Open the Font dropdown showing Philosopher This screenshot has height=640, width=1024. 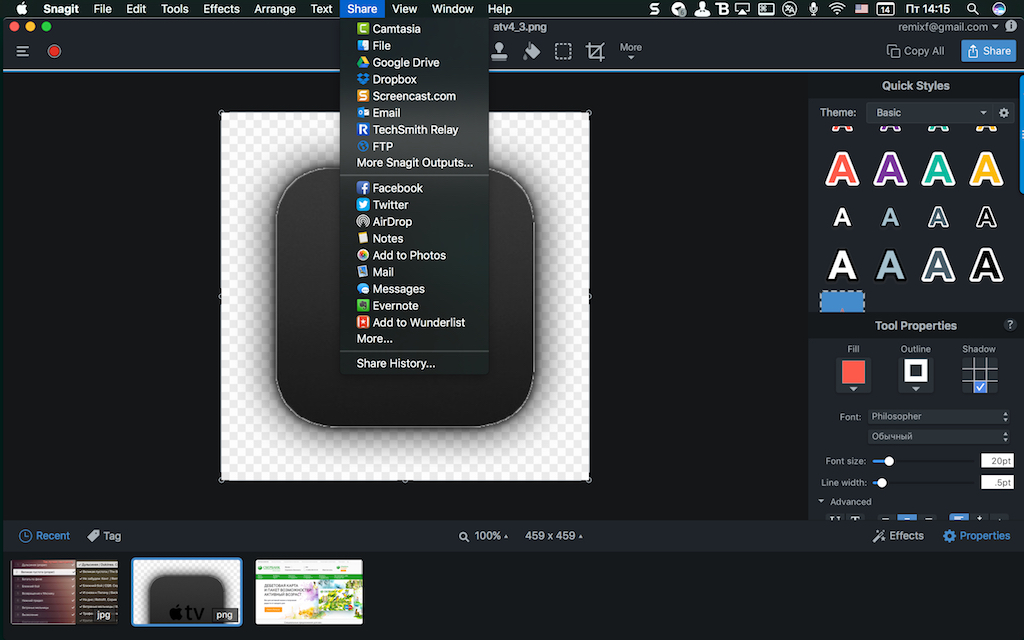point(940,416)
